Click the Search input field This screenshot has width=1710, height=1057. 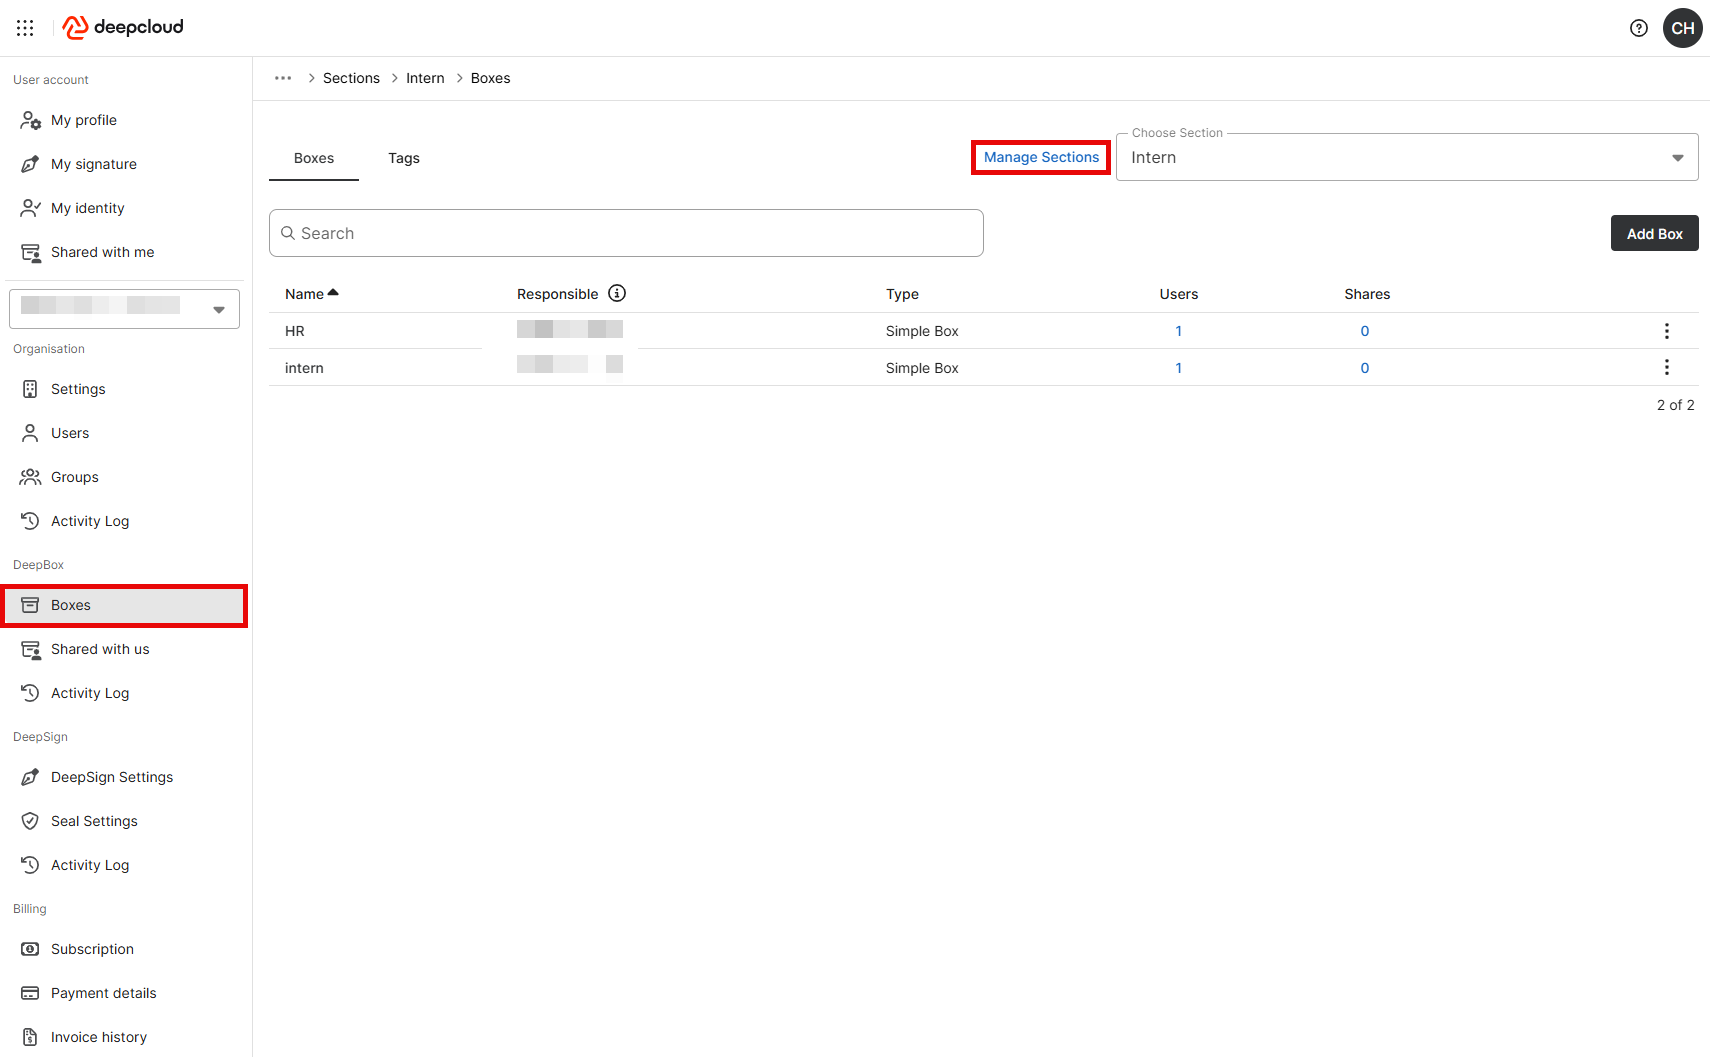pos(626,233)
